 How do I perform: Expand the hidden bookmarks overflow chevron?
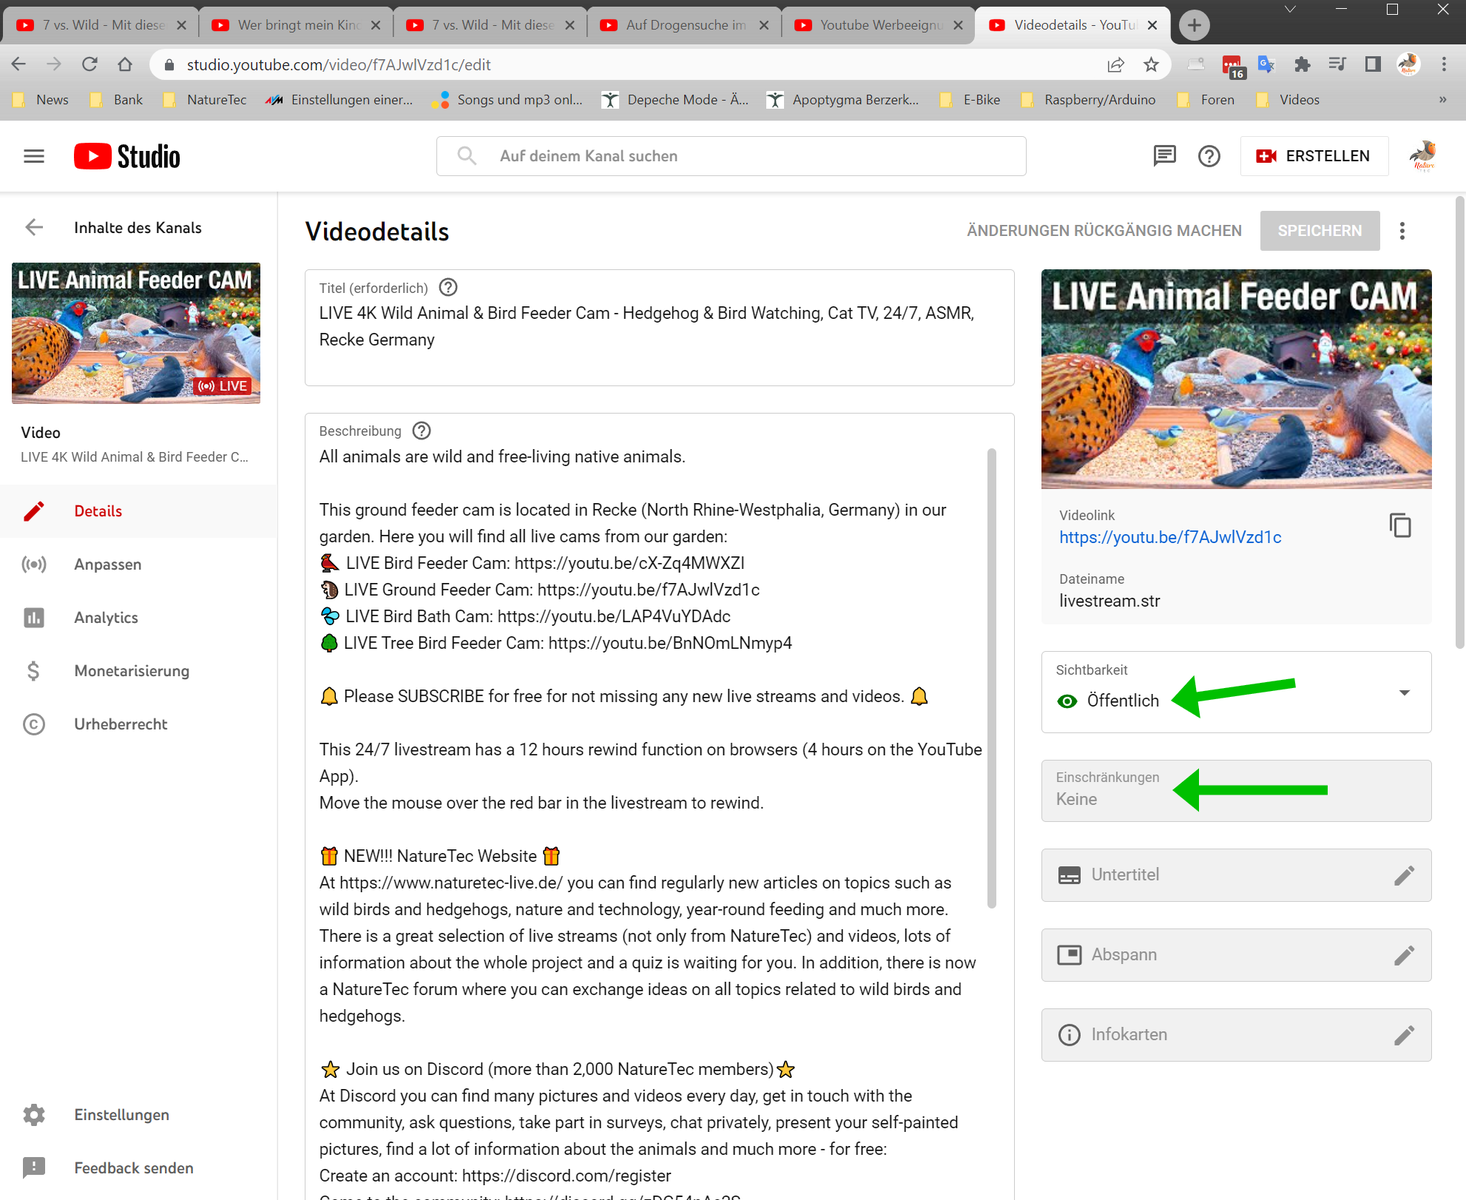point(1442,100)
